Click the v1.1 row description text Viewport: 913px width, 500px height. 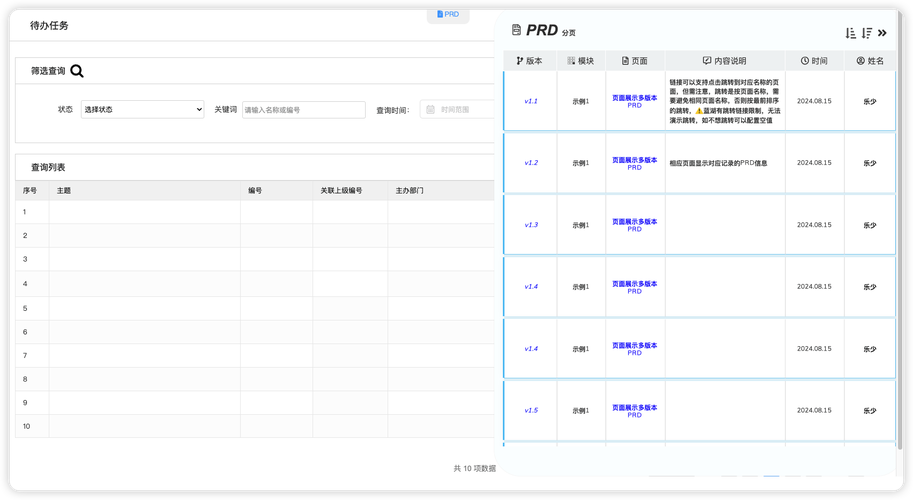tap(725, 101)
